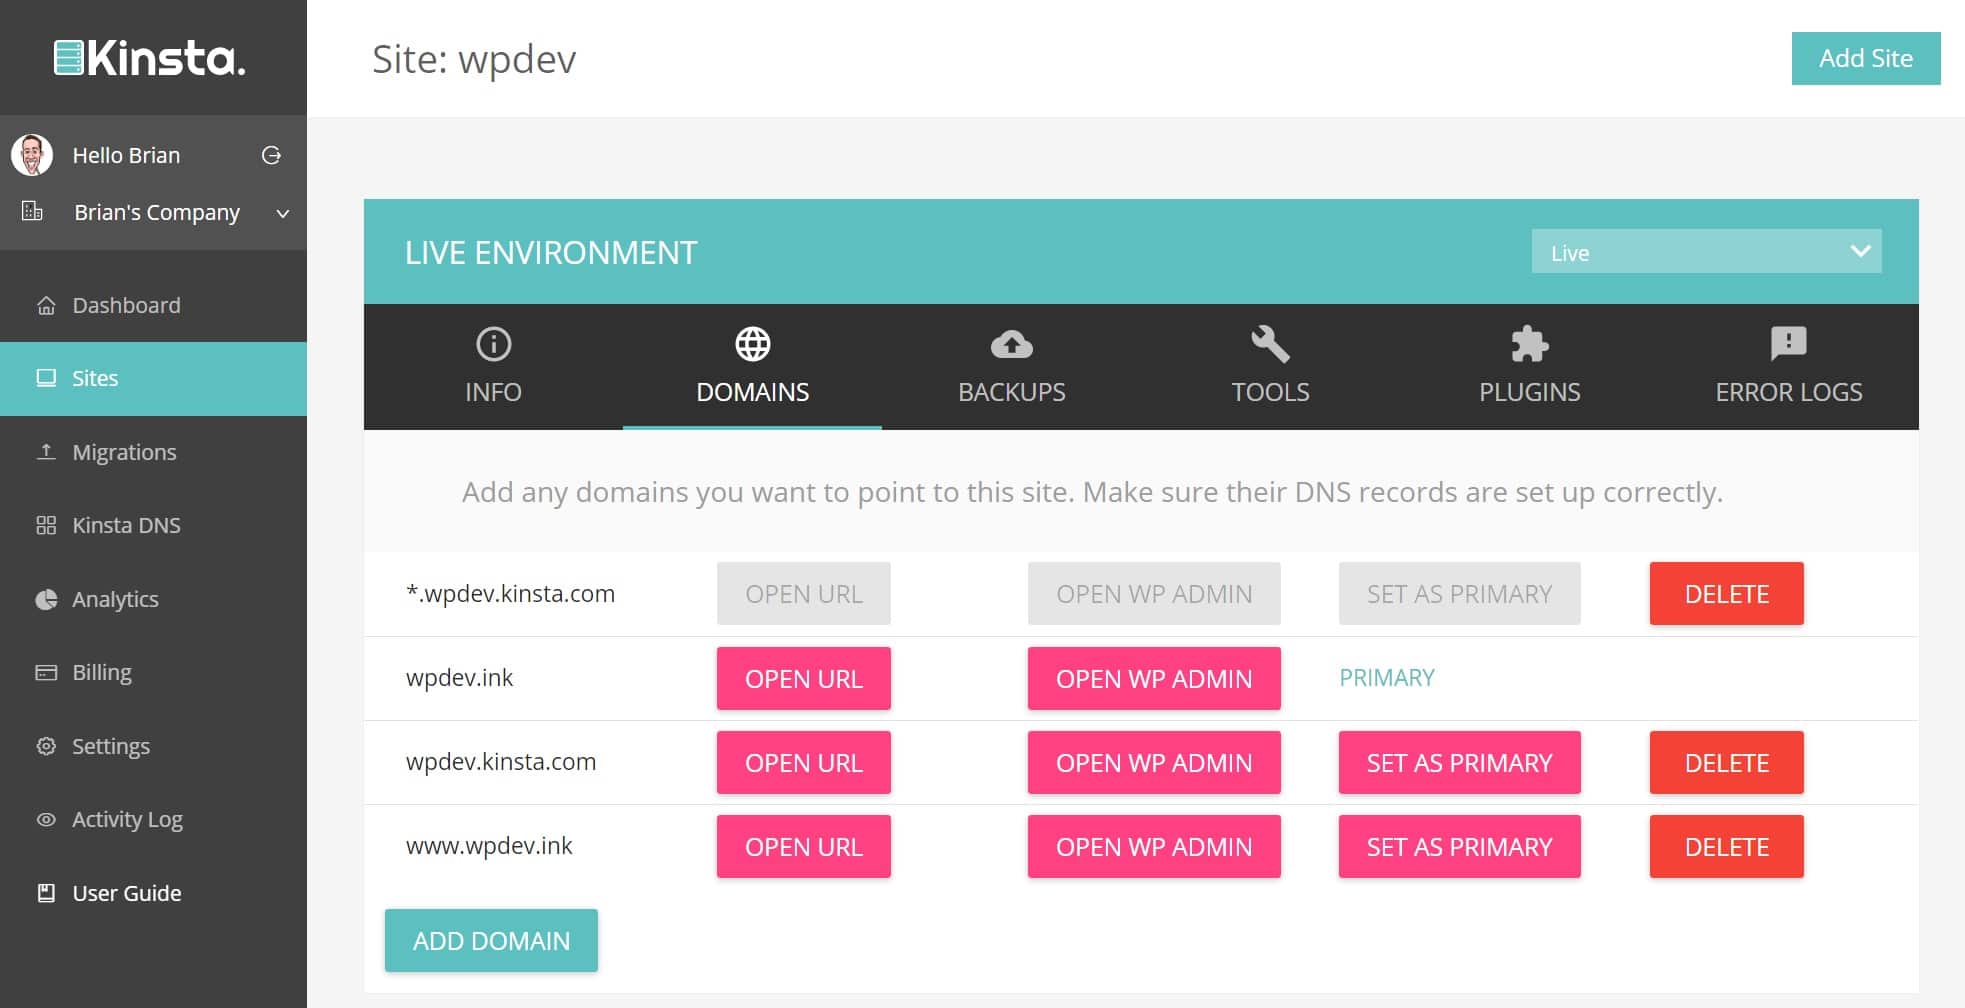Click the Activity Log eye icon
Screen dimensions: 1965x1008
46,819
